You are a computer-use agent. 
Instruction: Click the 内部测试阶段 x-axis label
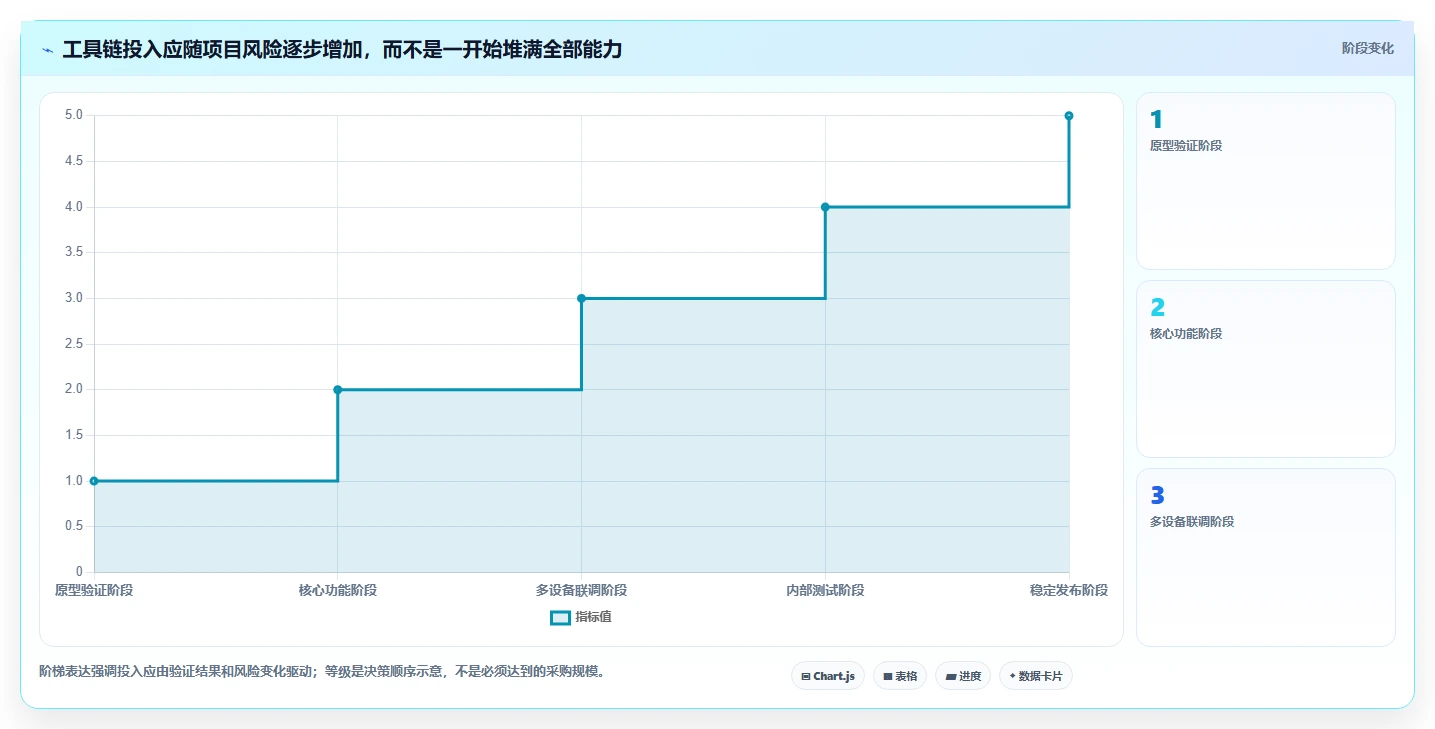tap(825, 590)
